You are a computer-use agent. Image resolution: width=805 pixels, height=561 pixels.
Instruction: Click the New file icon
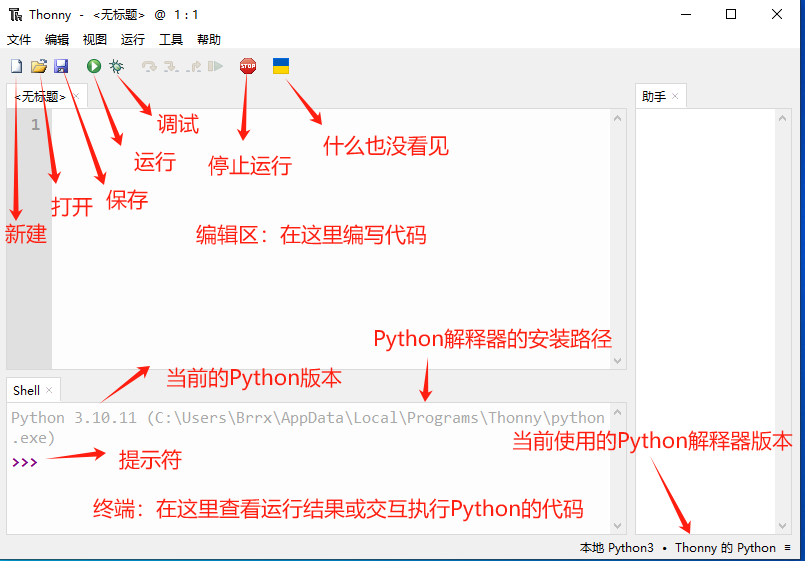click(16, 66)
